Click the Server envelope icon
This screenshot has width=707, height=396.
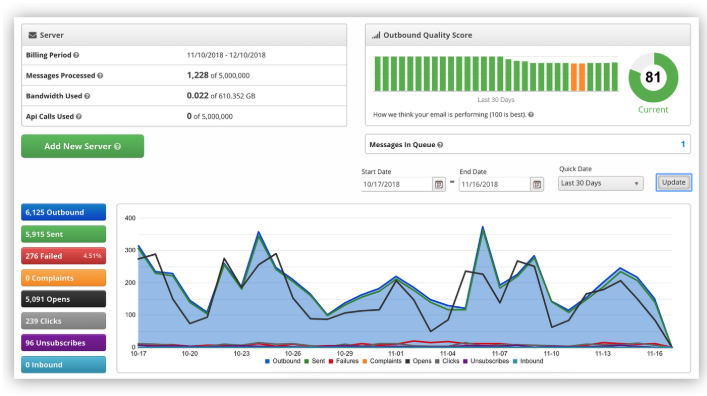pos(32,35)
